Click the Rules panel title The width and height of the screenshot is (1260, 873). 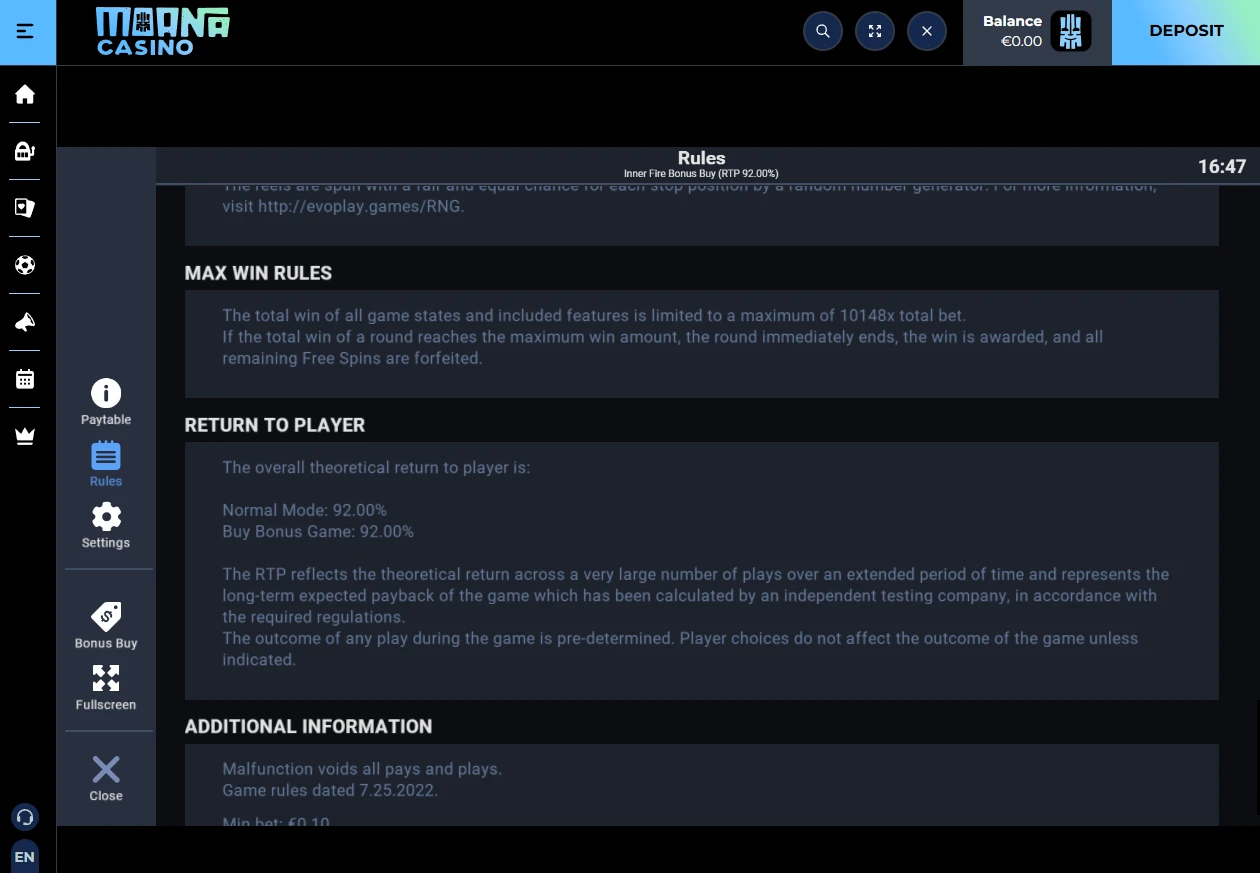pyautogui.click(x=701, y=158)
